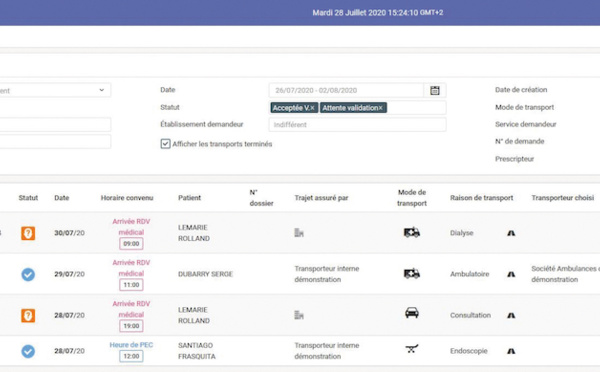Remove the Attente validation status filter tag
The height and width of the screenshot is (372, 600).
point(380,108)
